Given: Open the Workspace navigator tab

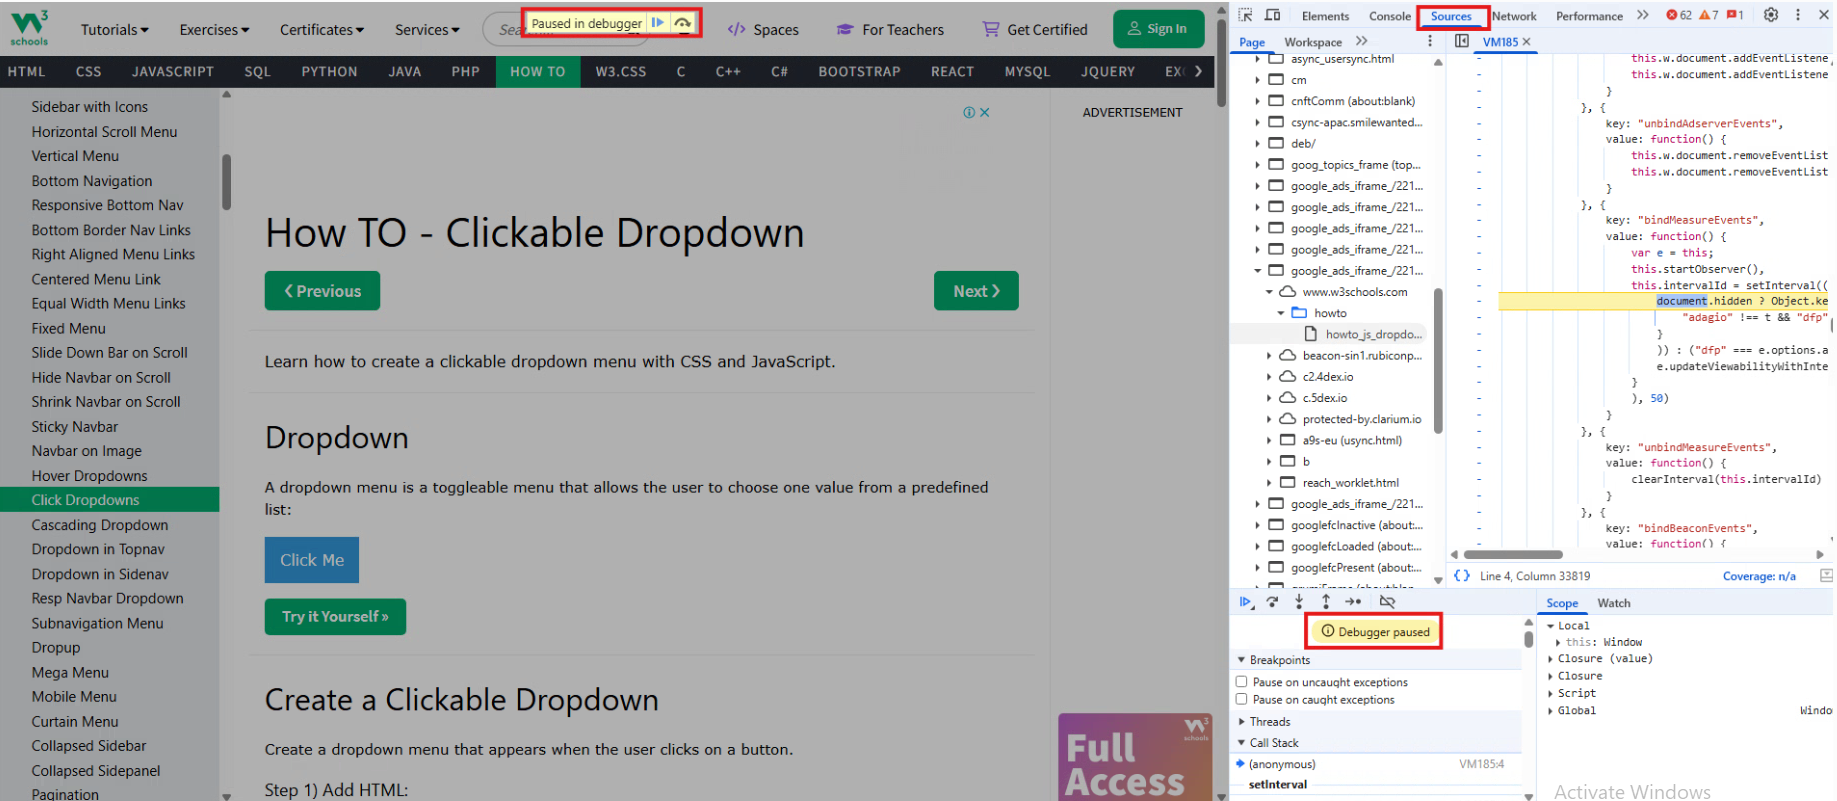Looking at the screenshot, I should (x=1313, y=42).
